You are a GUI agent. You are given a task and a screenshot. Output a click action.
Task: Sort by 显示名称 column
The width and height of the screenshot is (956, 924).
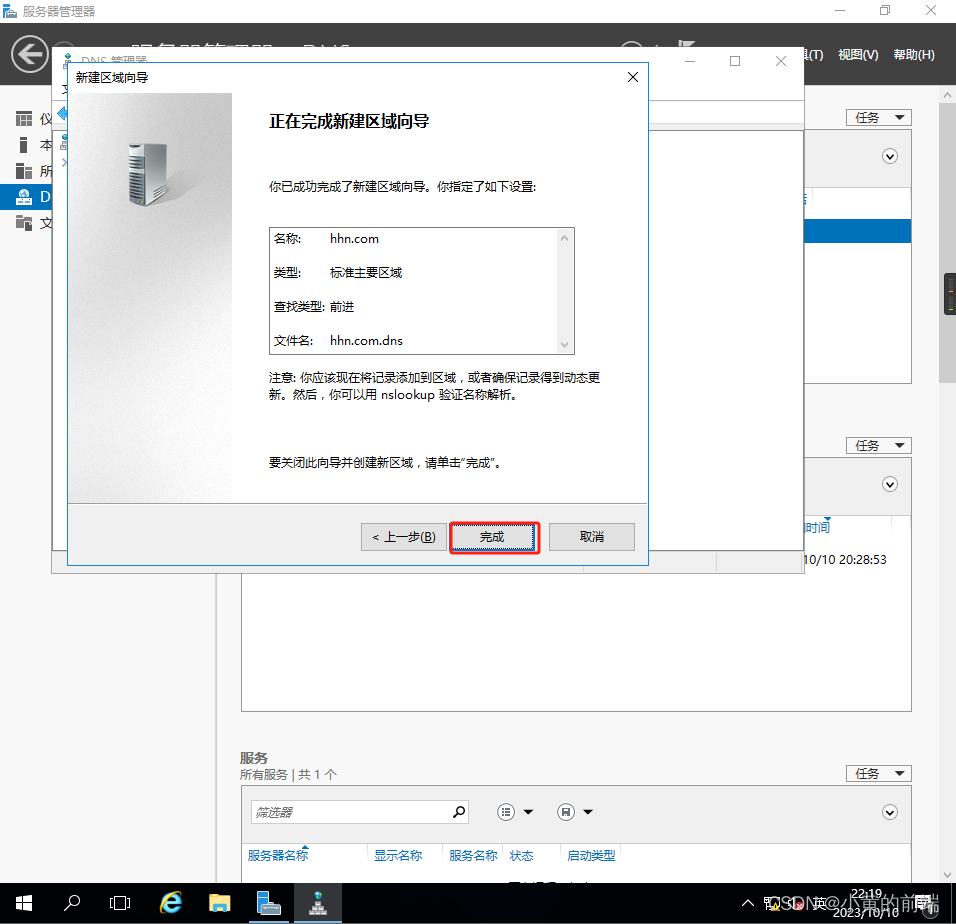(398, 856)
